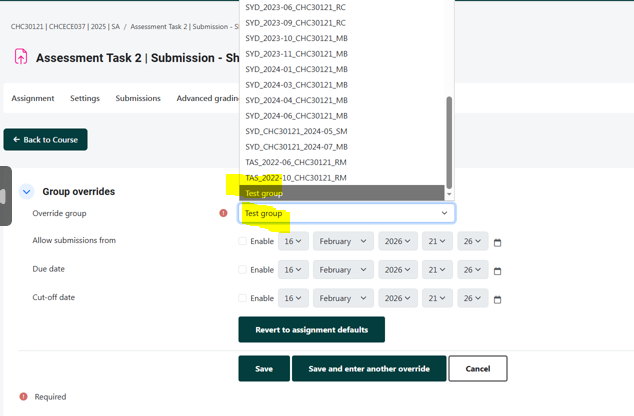Viewport: 634px width, 416px height.
Task: Switch to the Submissions tab
Action: (x=138, y=99)
